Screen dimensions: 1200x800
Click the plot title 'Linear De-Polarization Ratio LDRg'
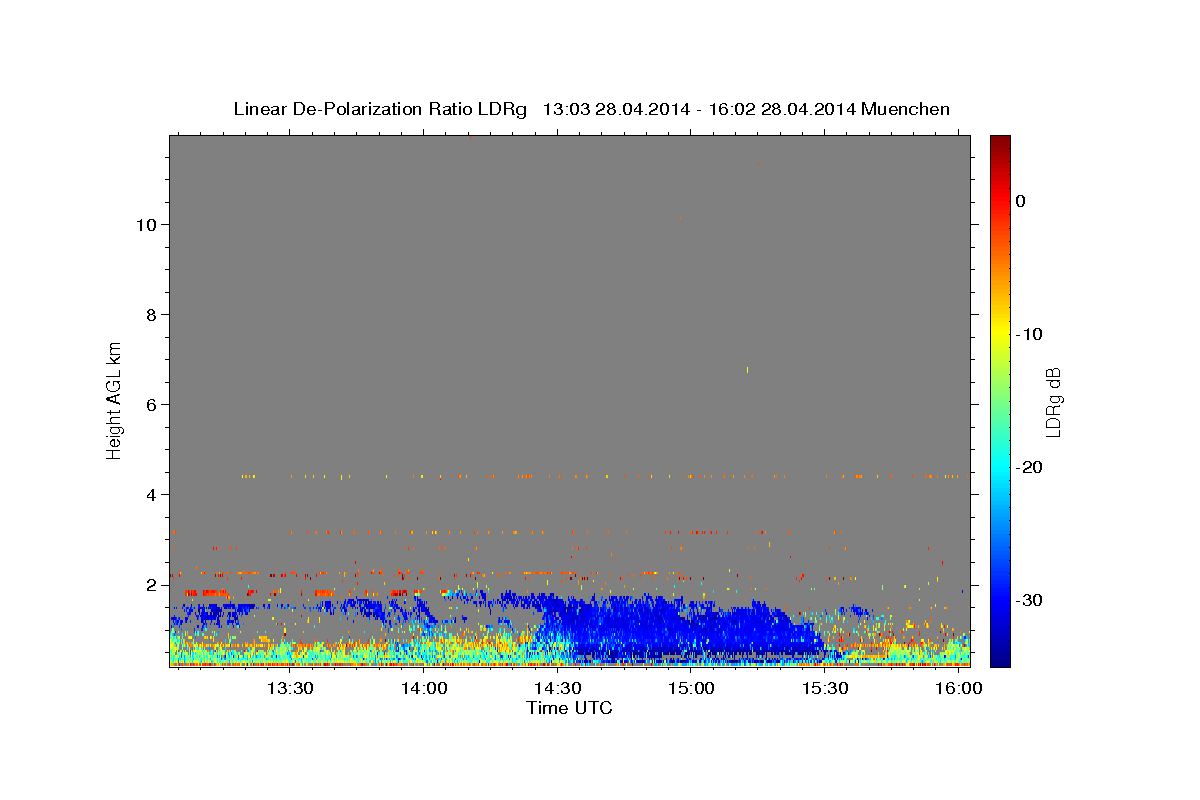pos(380,109)
